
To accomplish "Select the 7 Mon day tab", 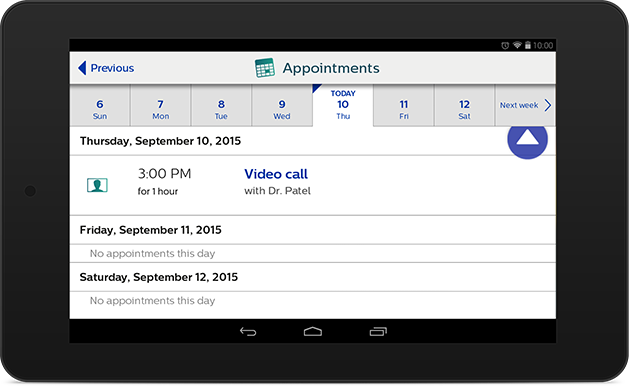I will point(160,106).
